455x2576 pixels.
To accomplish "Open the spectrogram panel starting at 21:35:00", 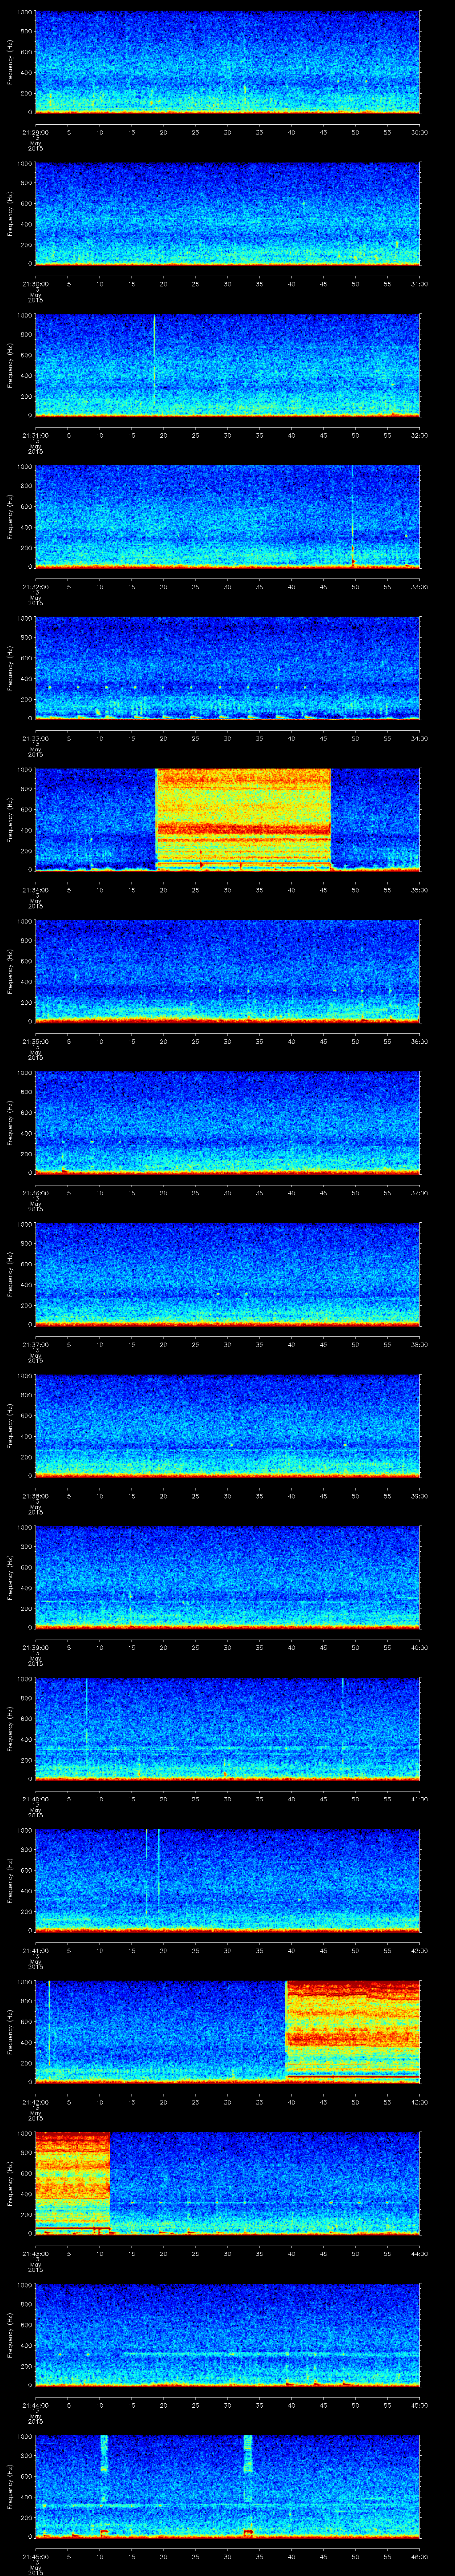I will coord(227,971).
